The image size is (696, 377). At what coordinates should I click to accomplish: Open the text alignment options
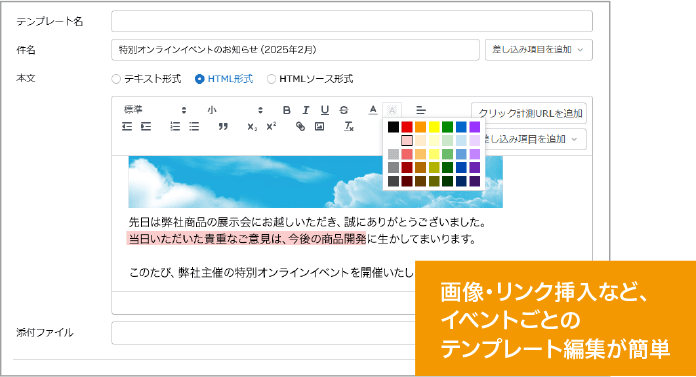point(420,110)
